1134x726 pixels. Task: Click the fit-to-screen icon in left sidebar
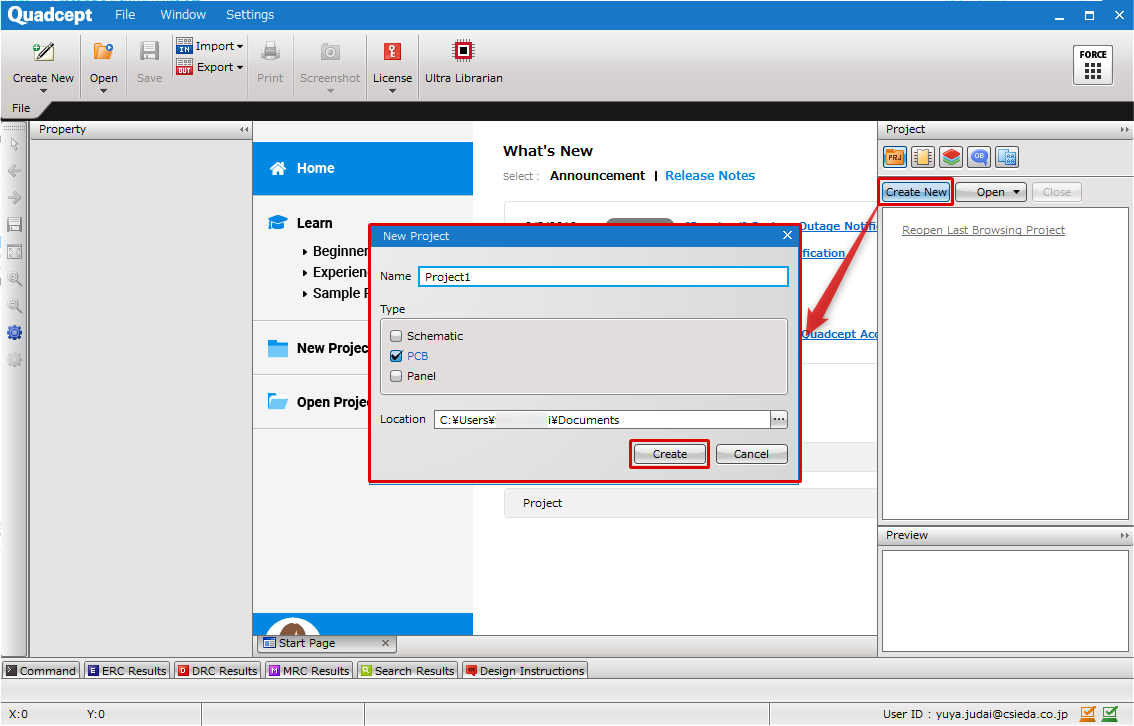(14, 252)
